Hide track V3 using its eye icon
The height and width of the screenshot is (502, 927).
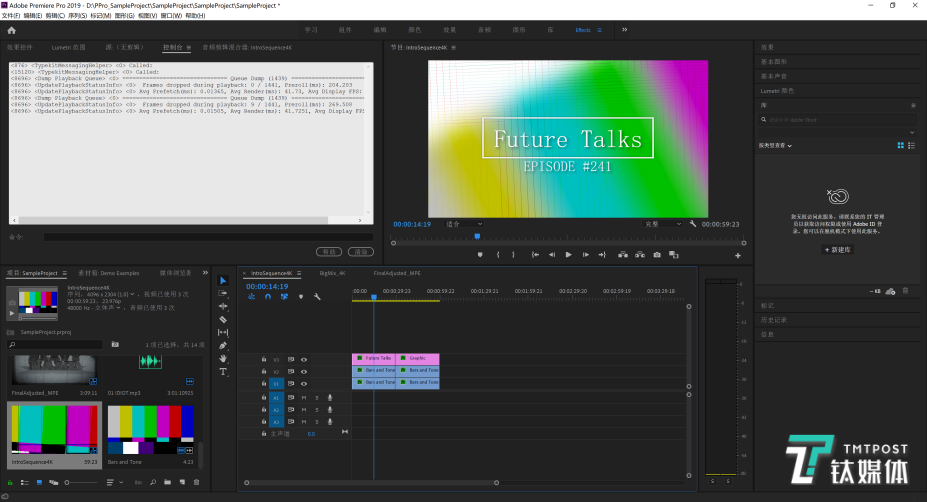[x=304, y=358]
